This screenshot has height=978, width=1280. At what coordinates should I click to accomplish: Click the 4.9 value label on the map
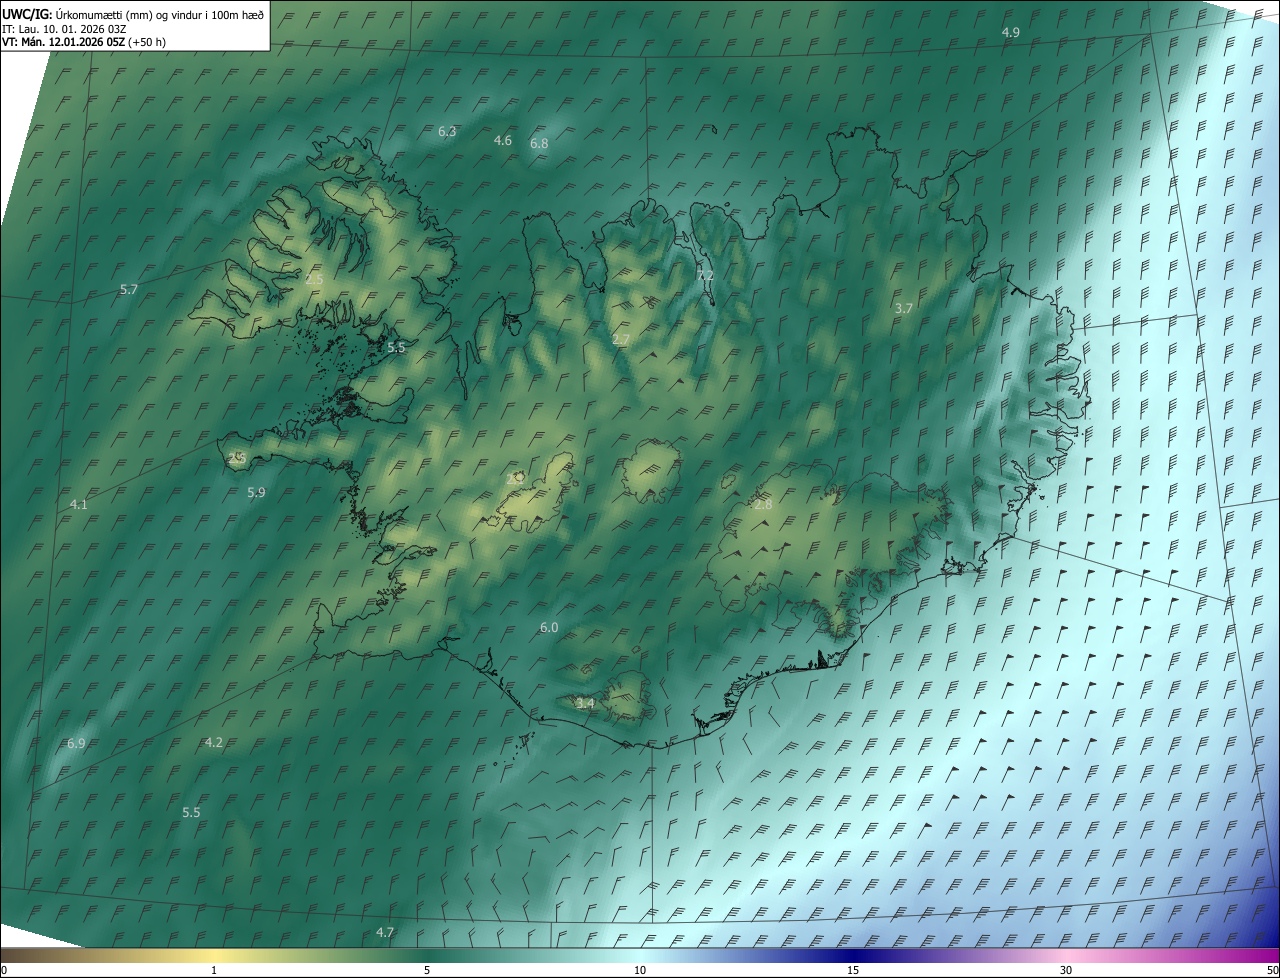tap(1011, 33)
